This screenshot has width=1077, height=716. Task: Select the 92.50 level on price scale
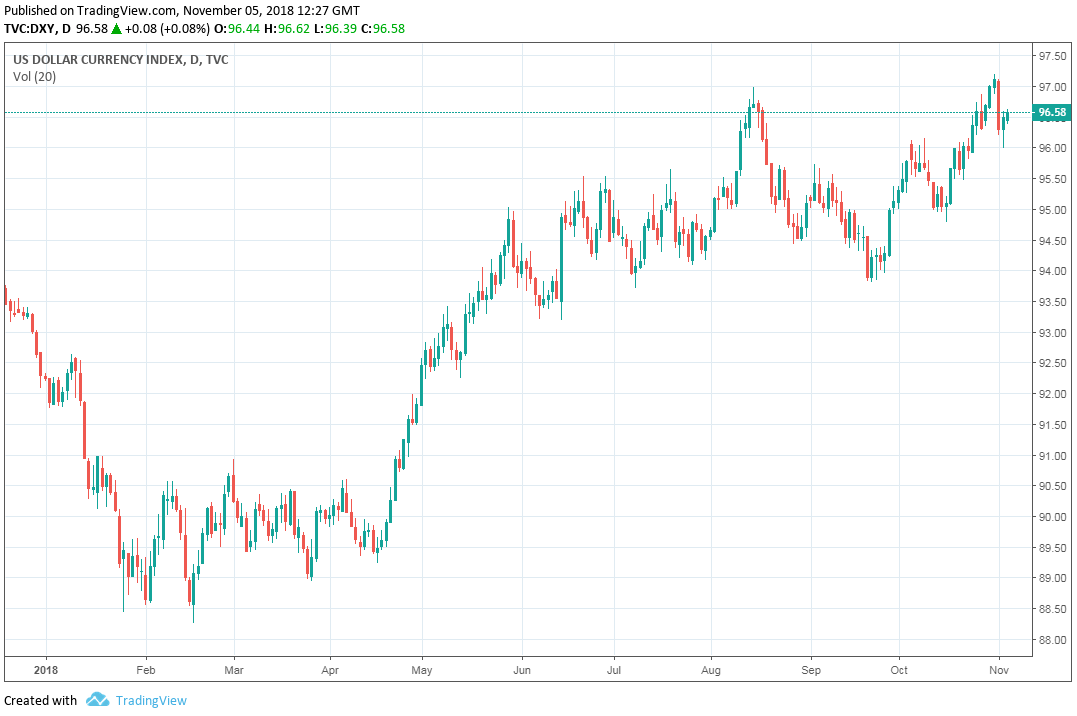click(1052, 363)
